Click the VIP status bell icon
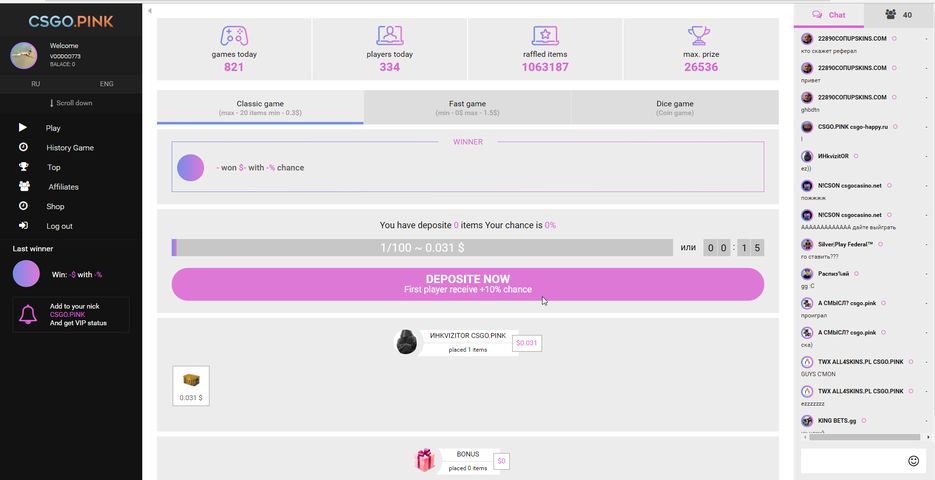Screen dimensions: 935x480 28,315
